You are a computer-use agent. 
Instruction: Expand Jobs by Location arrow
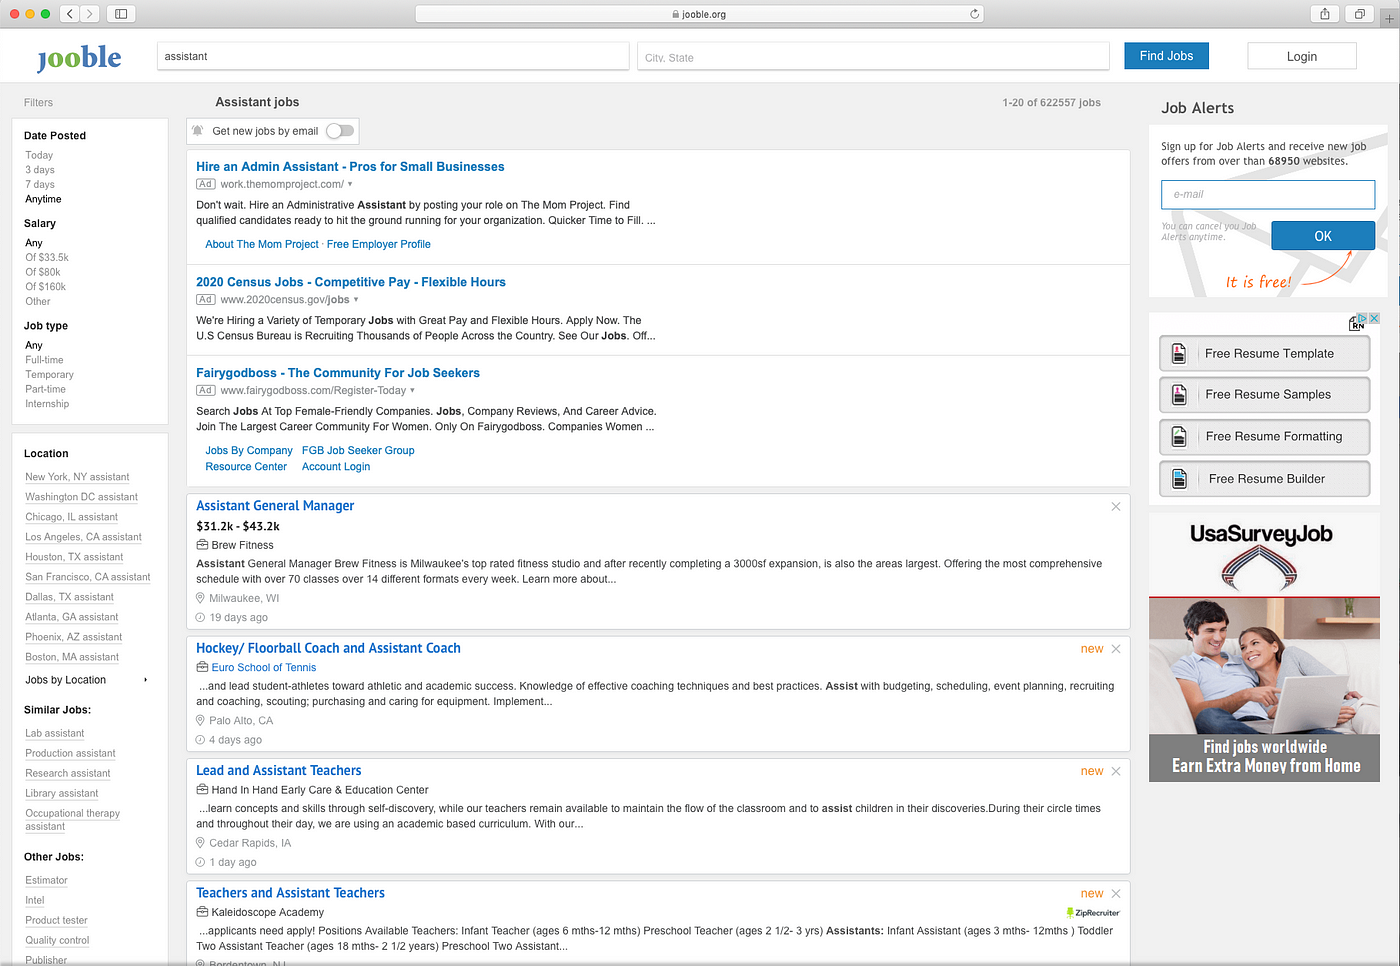146,680
